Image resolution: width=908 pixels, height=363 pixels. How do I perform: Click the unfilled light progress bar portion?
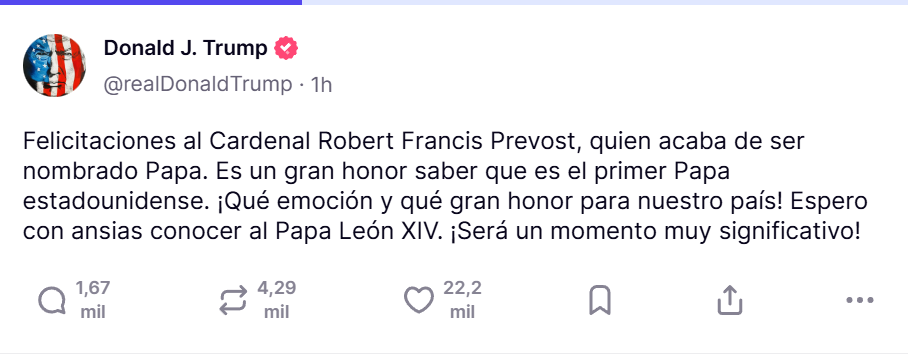point(605,2)
